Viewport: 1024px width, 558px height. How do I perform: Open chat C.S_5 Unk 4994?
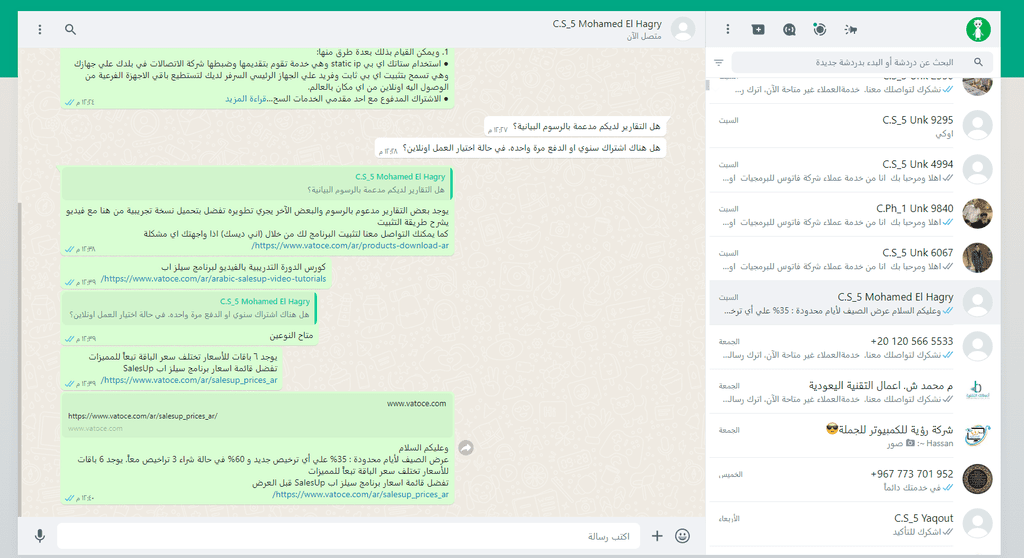[854, 170]
